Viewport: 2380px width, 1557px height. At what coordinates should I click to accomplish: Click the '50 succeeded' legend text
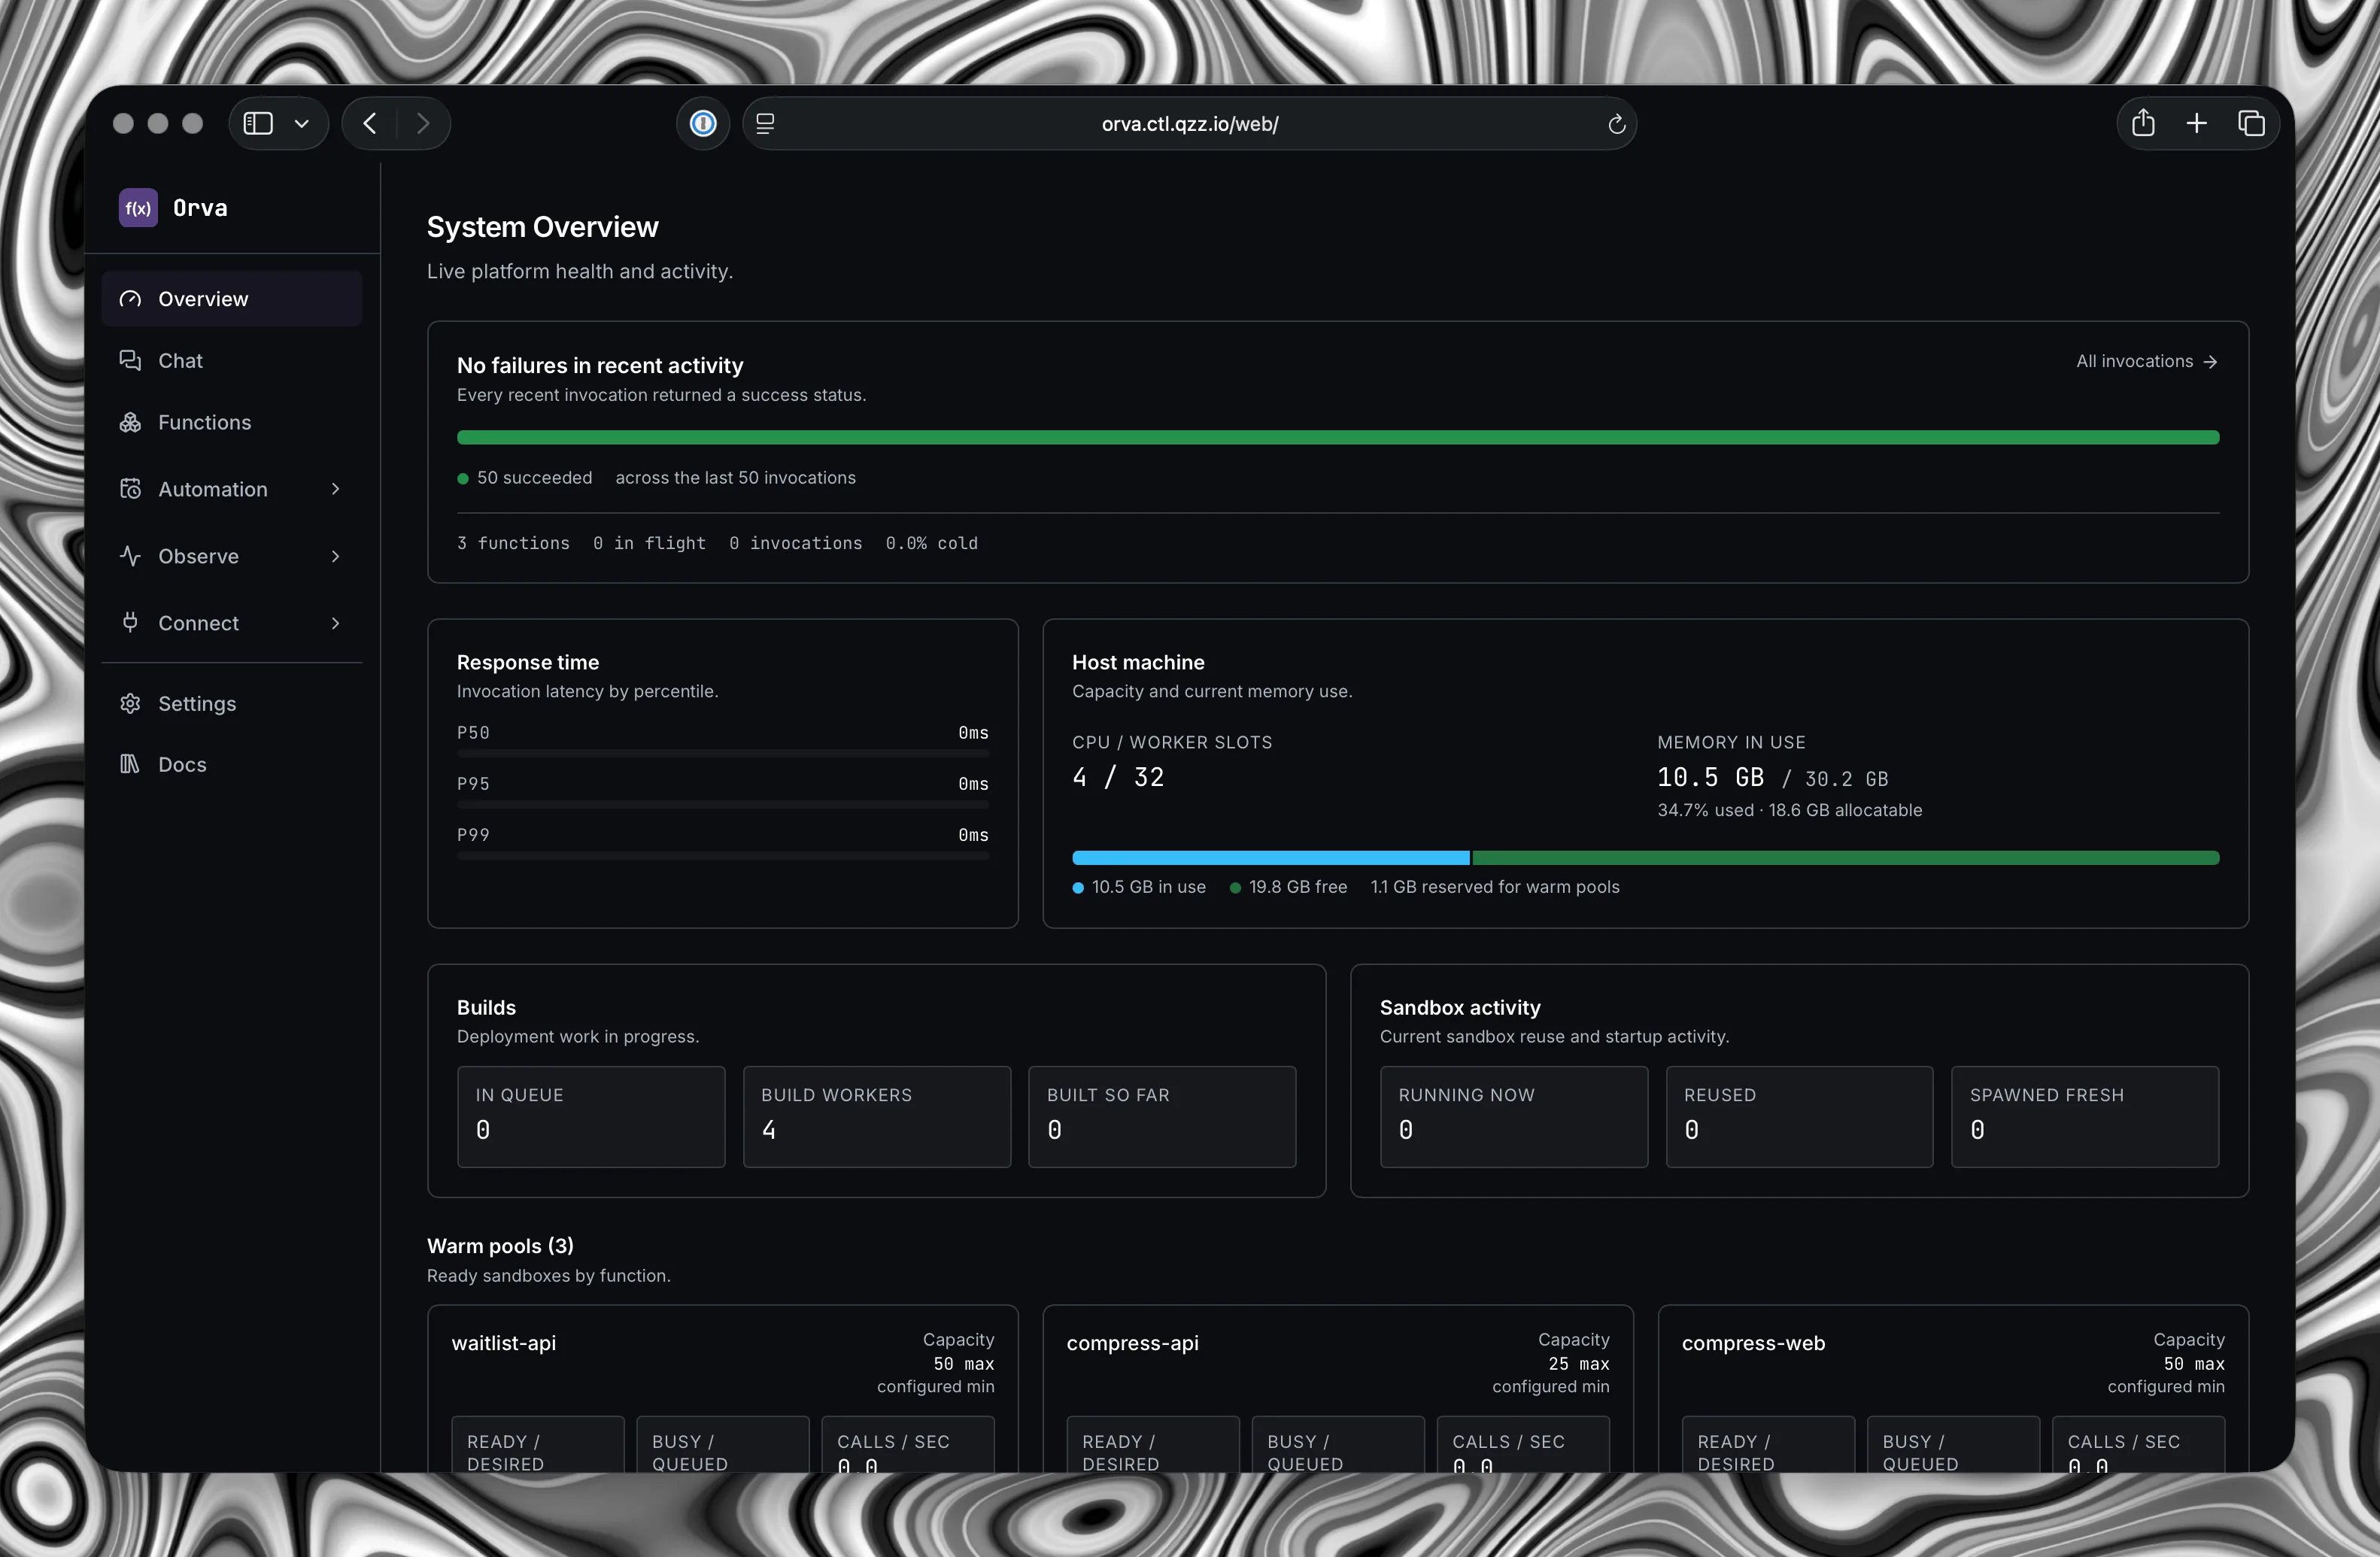point(534,478)
